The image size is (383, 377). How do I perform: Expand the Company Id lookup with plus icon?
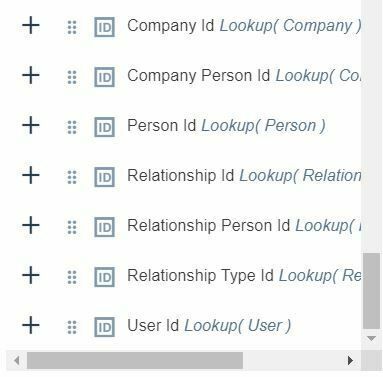tap(31, 25)
